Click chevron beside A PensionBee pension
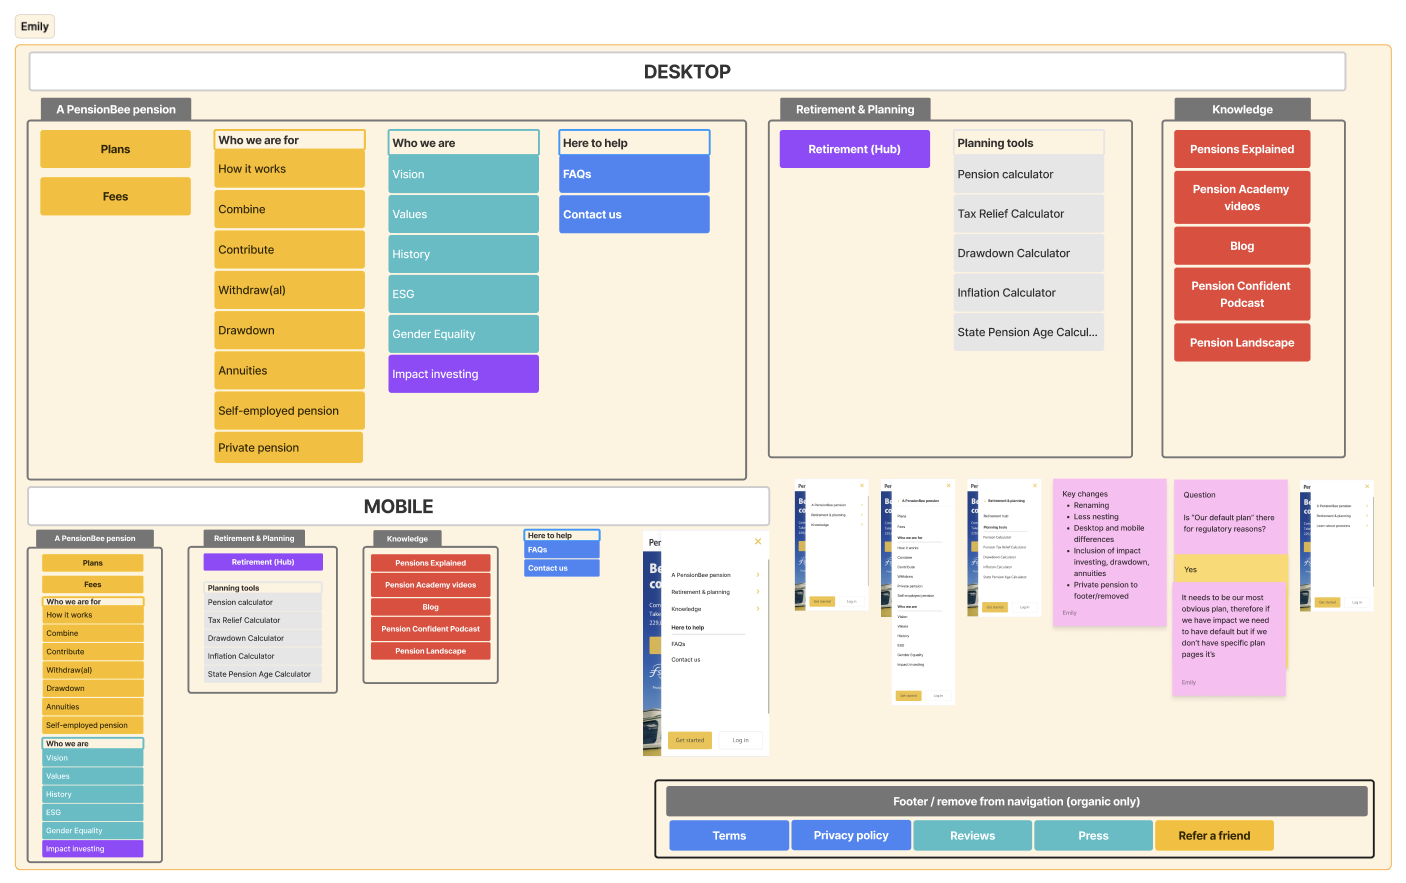Viewport: 1406px width, 883px height. point(758,575)
